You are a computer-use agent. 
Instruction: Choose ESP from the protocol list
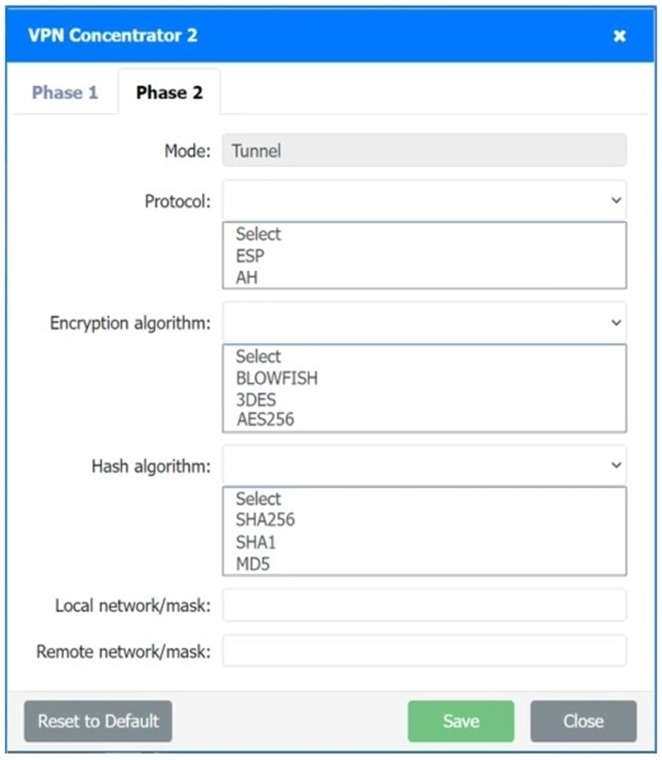(x=251, y=256)
